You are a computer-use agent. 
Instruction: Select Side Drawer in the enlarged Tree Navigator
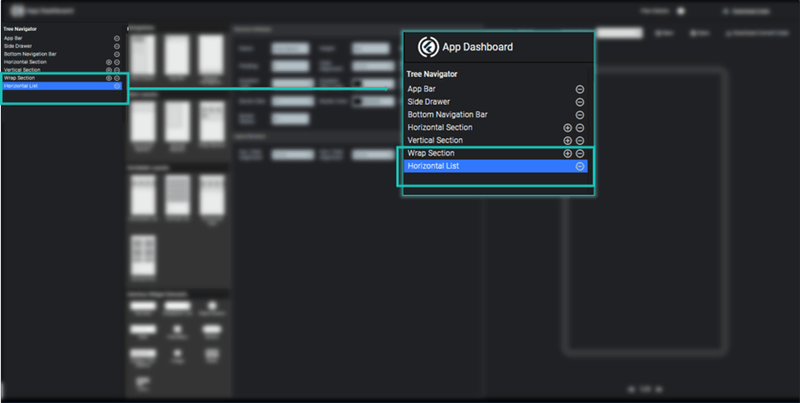(x=430, y=102)
